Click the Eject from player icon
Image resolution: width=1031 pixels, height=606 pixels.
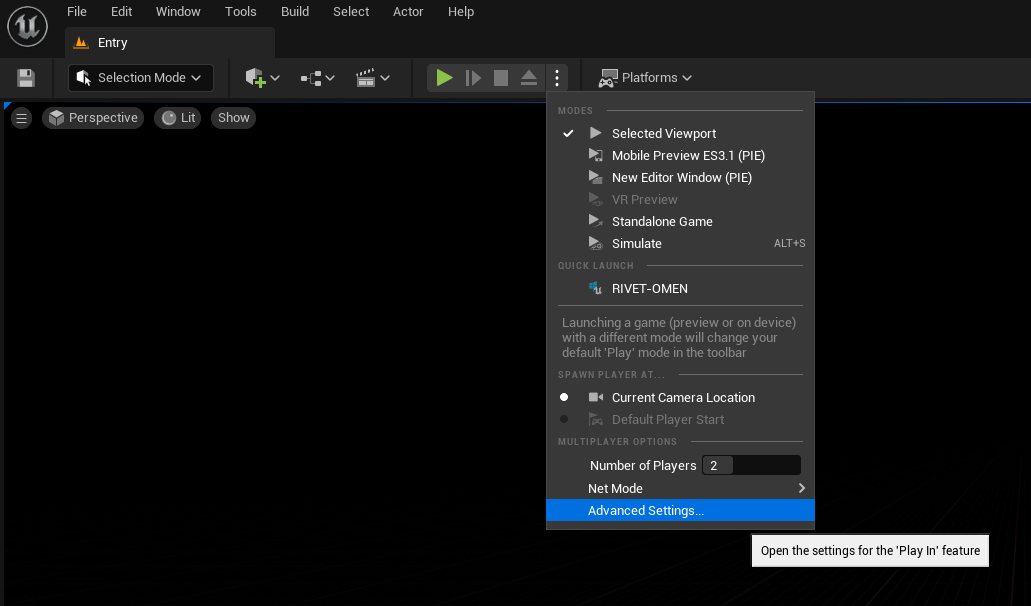[x=529, y=78]
